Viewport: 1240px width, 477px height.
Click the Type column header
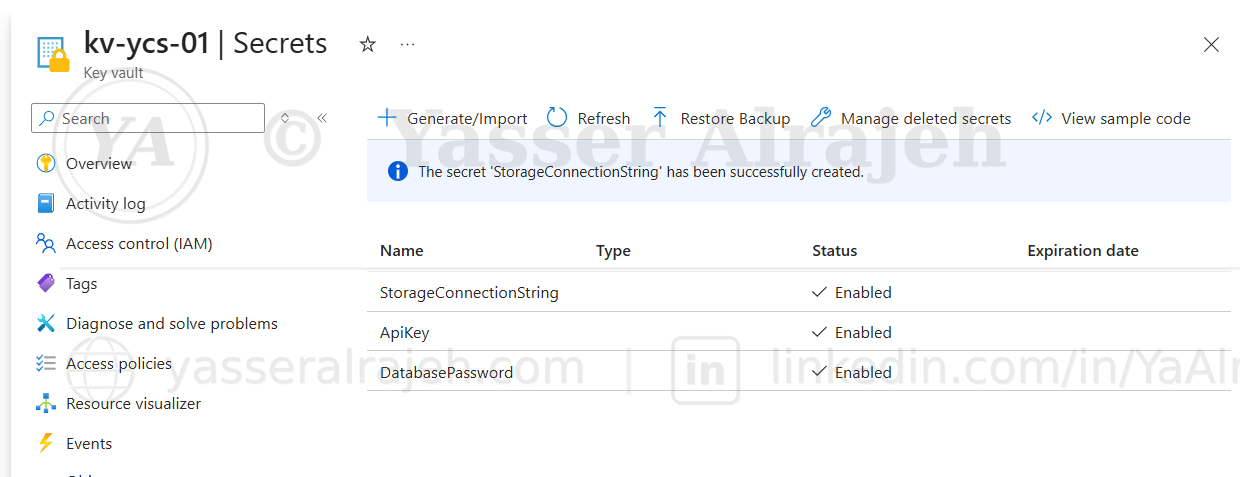pos(613,251)
